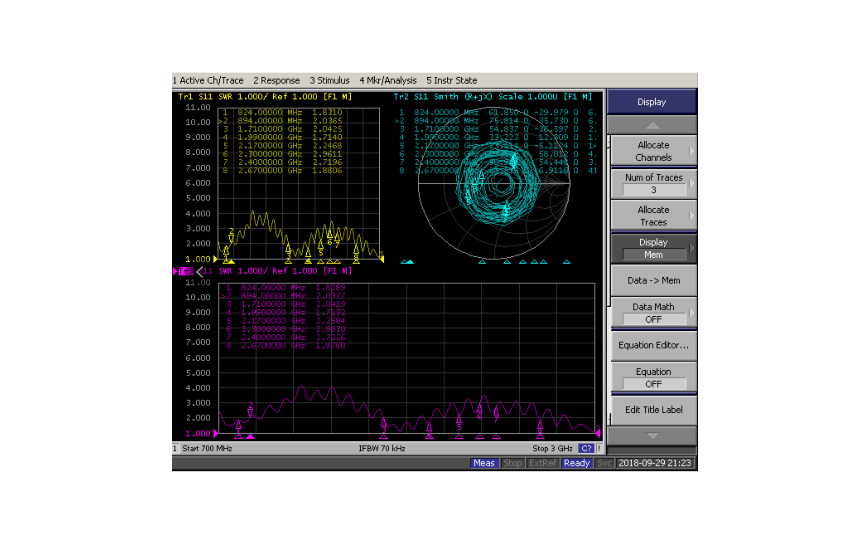The height and width of the screenshot is (540, 850).
Task: Select the Num of Traces value field
Action: (x=652, y=190)
